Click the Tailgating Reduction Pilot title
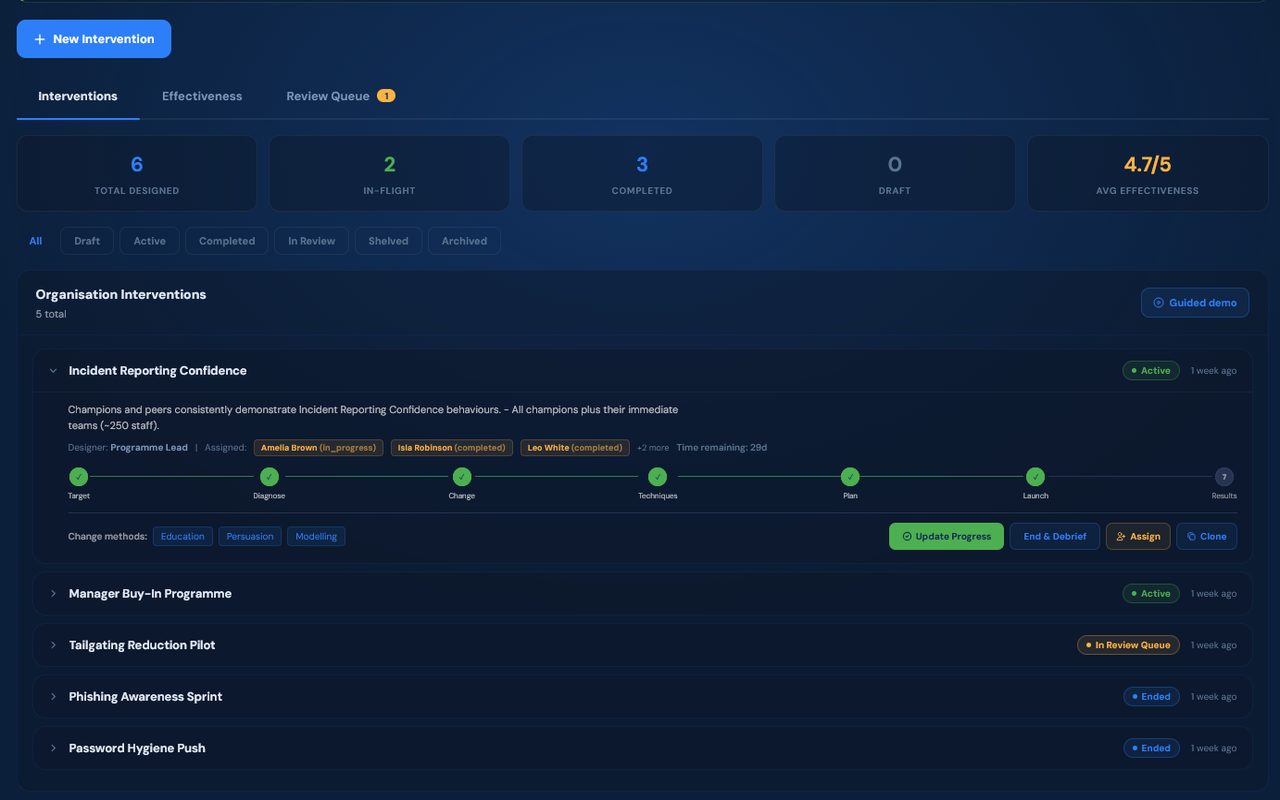 142,645
